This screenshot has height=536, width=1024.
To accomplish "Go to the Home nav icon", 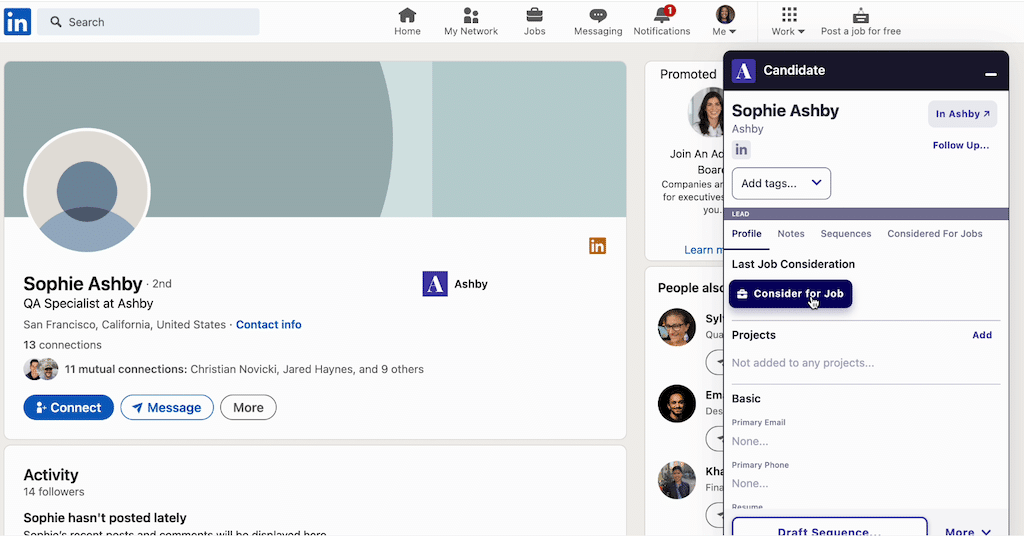I will [407, 22].
